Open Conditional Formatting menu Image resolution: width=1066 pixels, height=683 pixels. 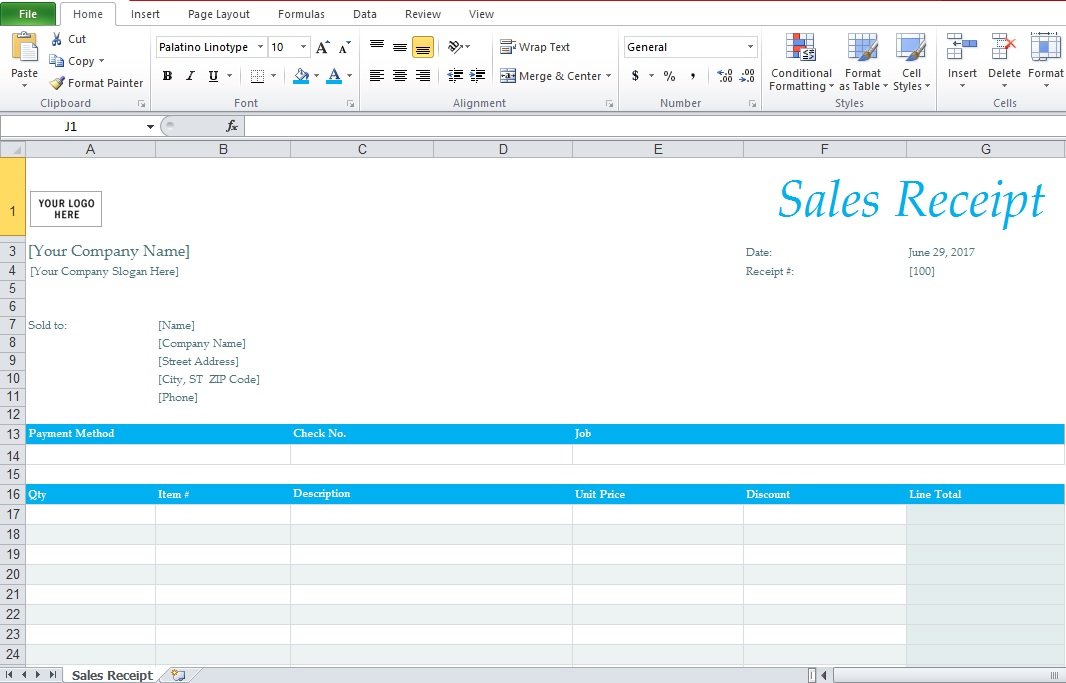(x=801, y=63)
